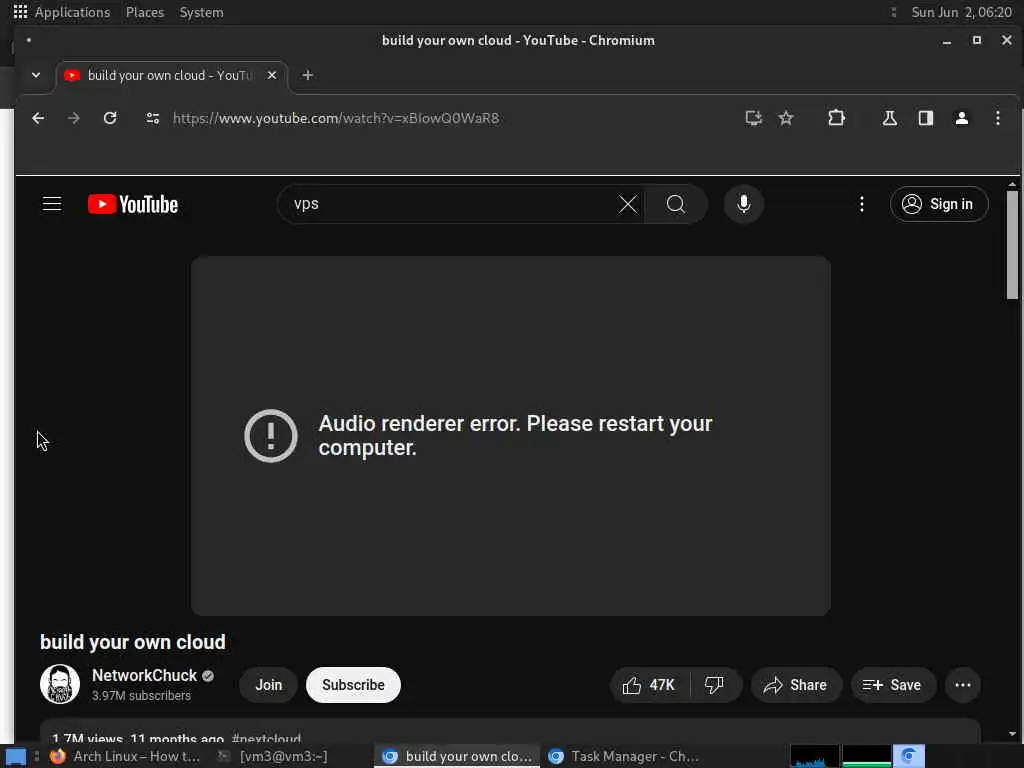Open a new browser tab
This screenshot has height=768, width=1024.
tap(308, 75)
